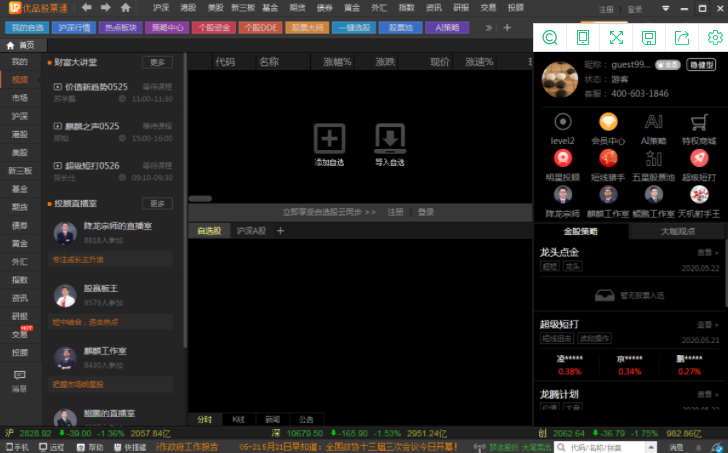Viewport: 728px width, 453px height.
Task: Click the mobile phone icon in toolbar
Action: (582, 38)
